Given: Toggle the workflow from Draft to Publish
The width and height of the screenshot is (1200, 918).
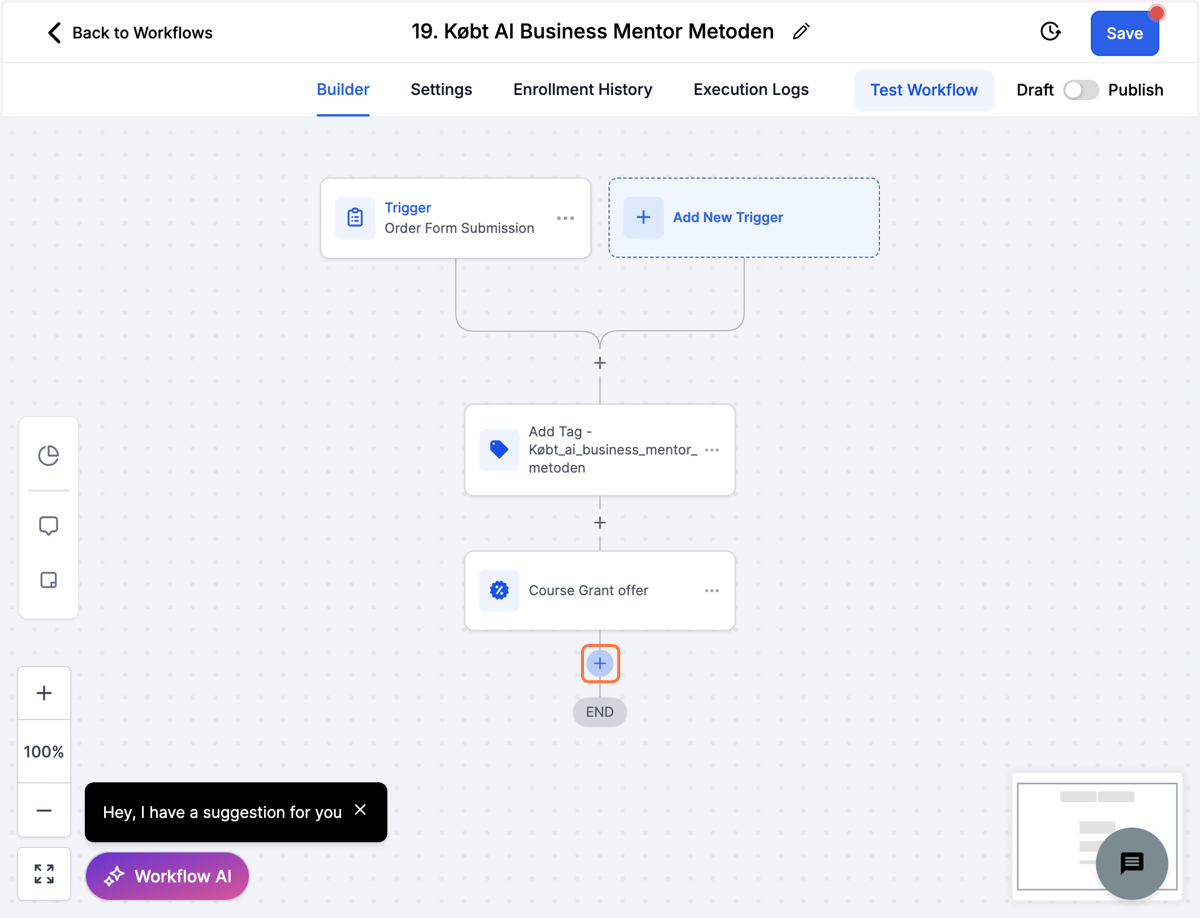Looking at the screenshot, I should [1081, 90].
